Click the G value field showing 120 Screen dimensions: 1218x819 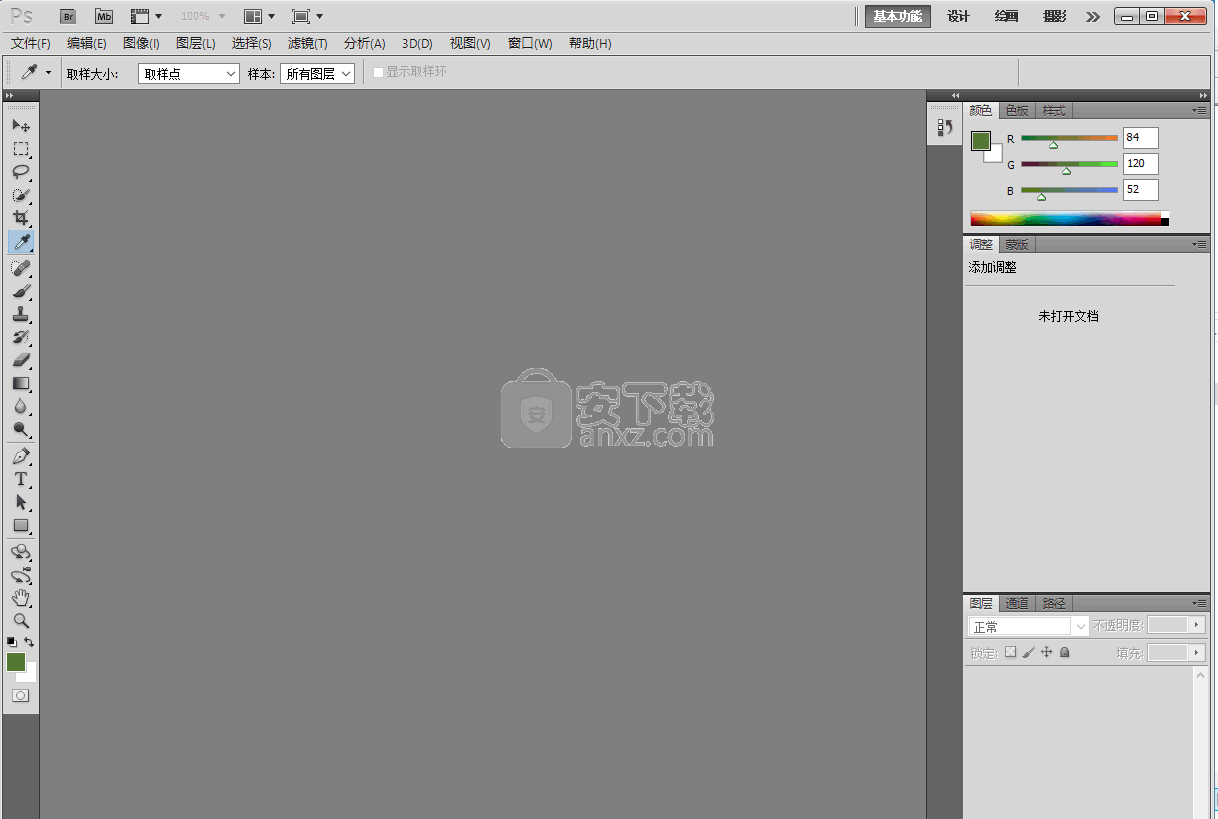click(x=1140, y=163)
